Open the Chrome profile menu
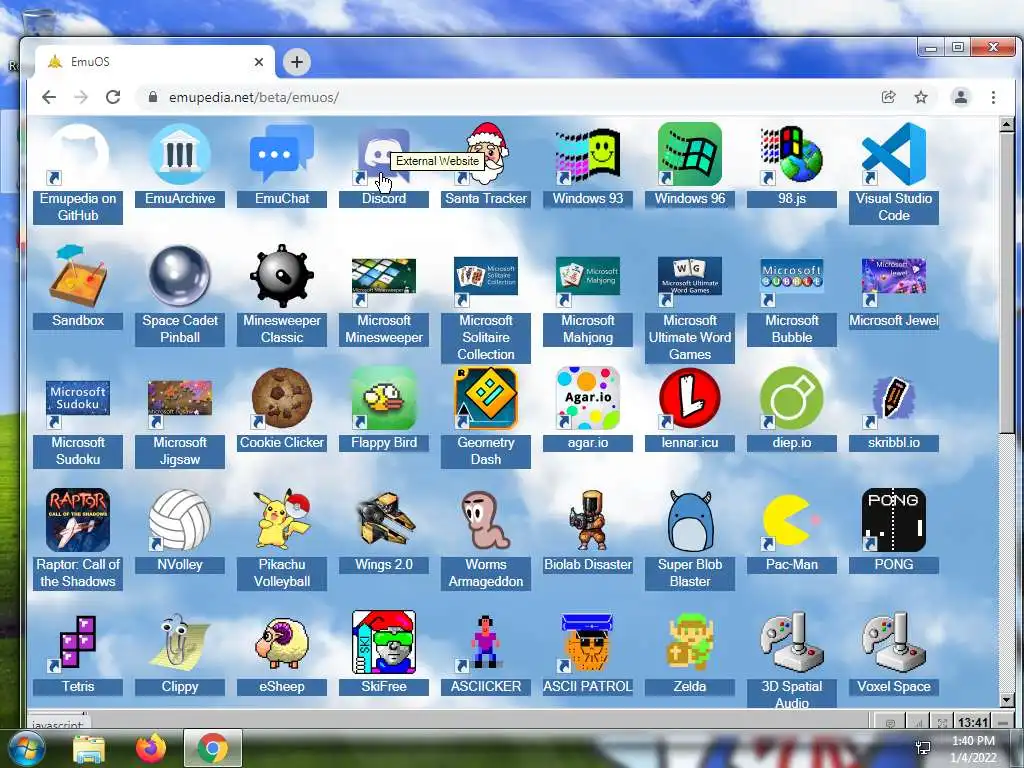Viewport: 1024px width, 768px height. [x=961, y=97]
